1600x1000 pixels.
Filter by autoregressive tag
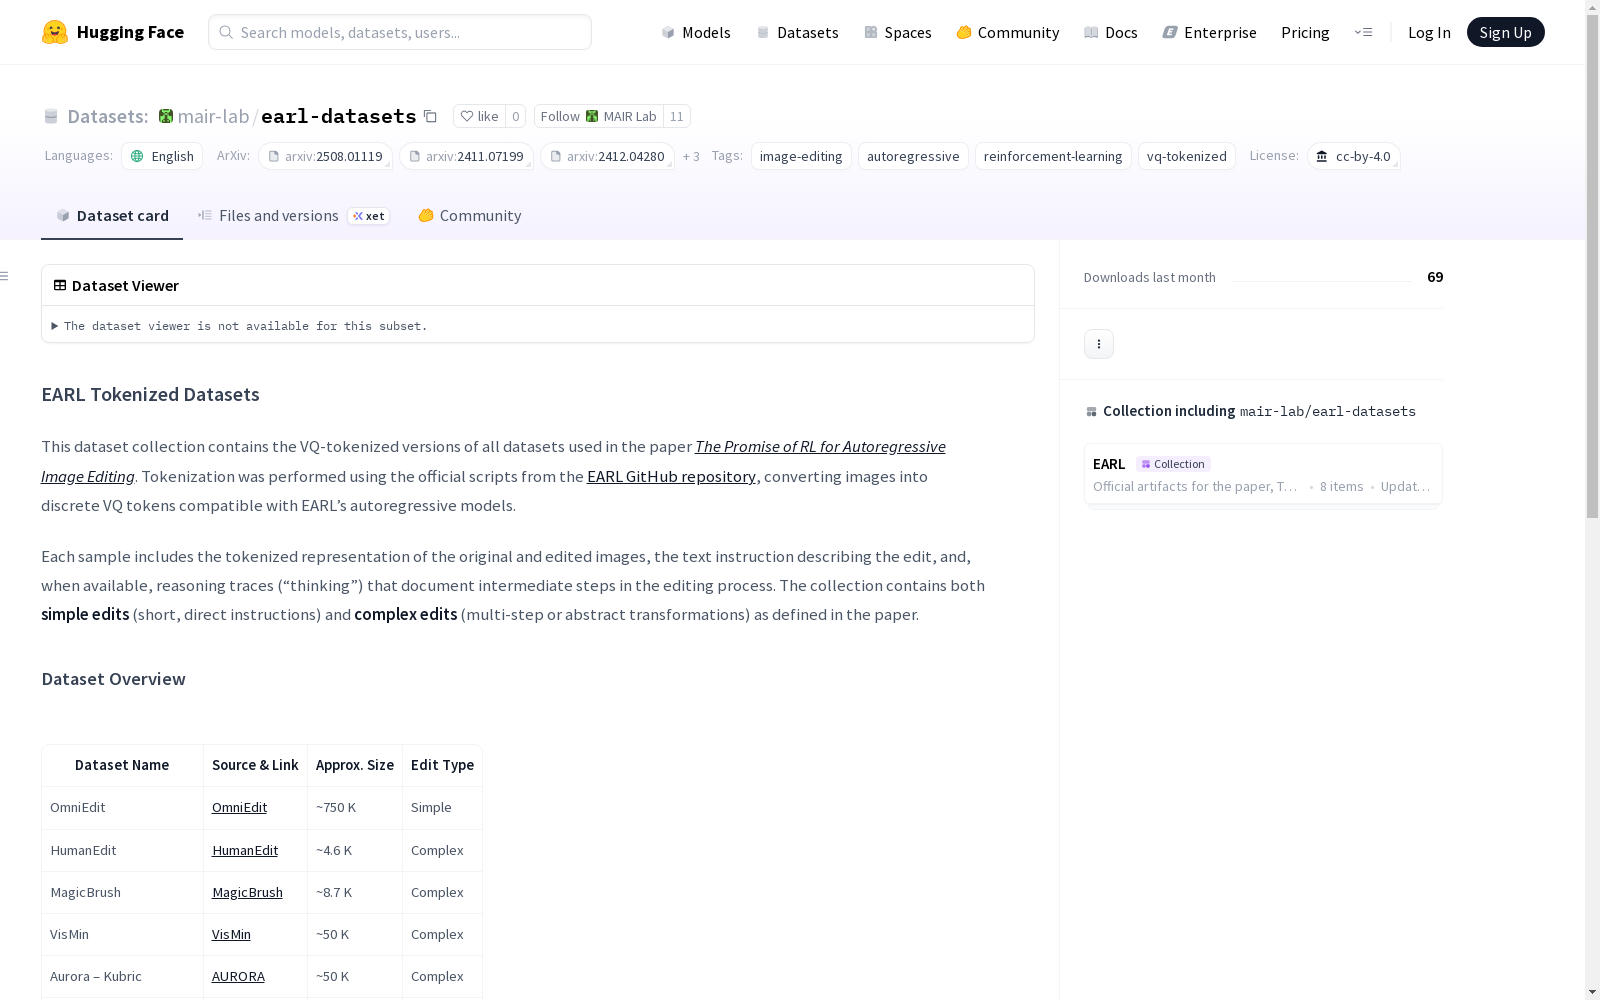[x=913, y=156]
